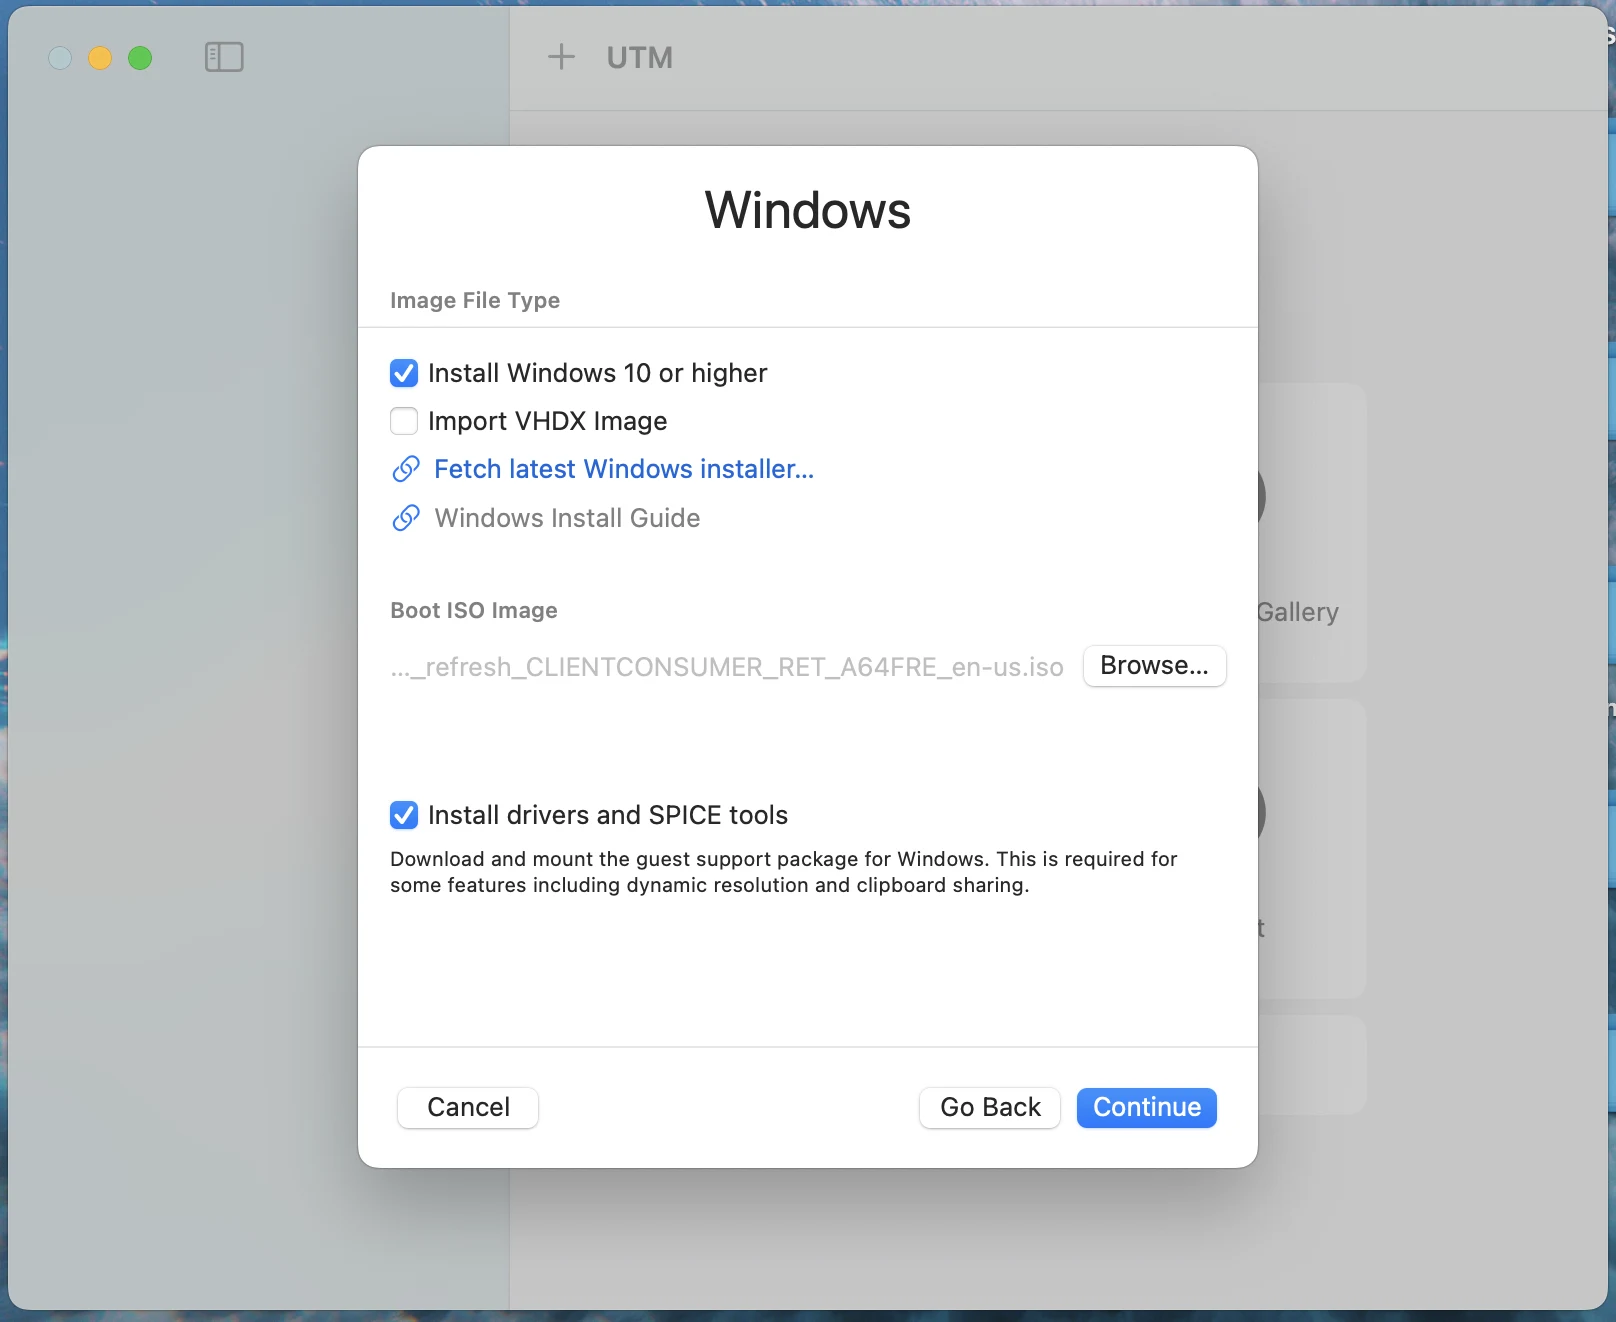Click the Image File Type heading

pos(475,300)
